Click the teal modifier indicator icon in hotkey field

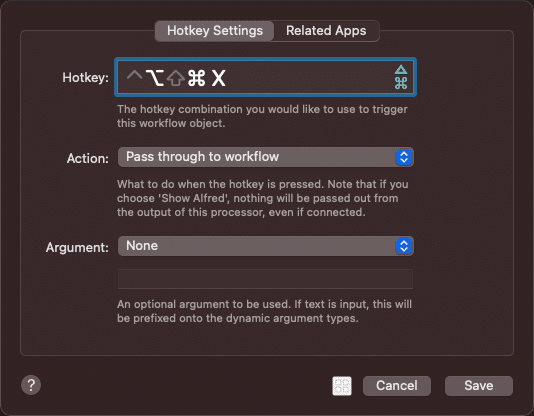coord(401,77)
